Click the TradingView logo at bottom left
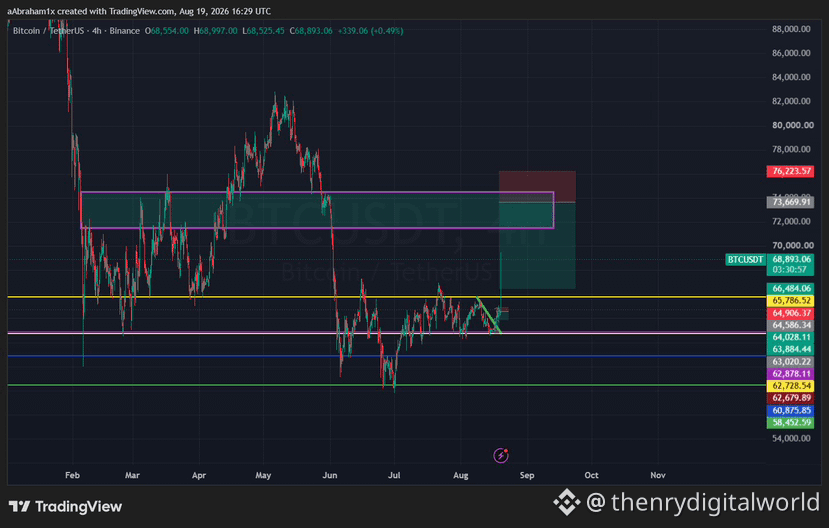 (66, 506)
